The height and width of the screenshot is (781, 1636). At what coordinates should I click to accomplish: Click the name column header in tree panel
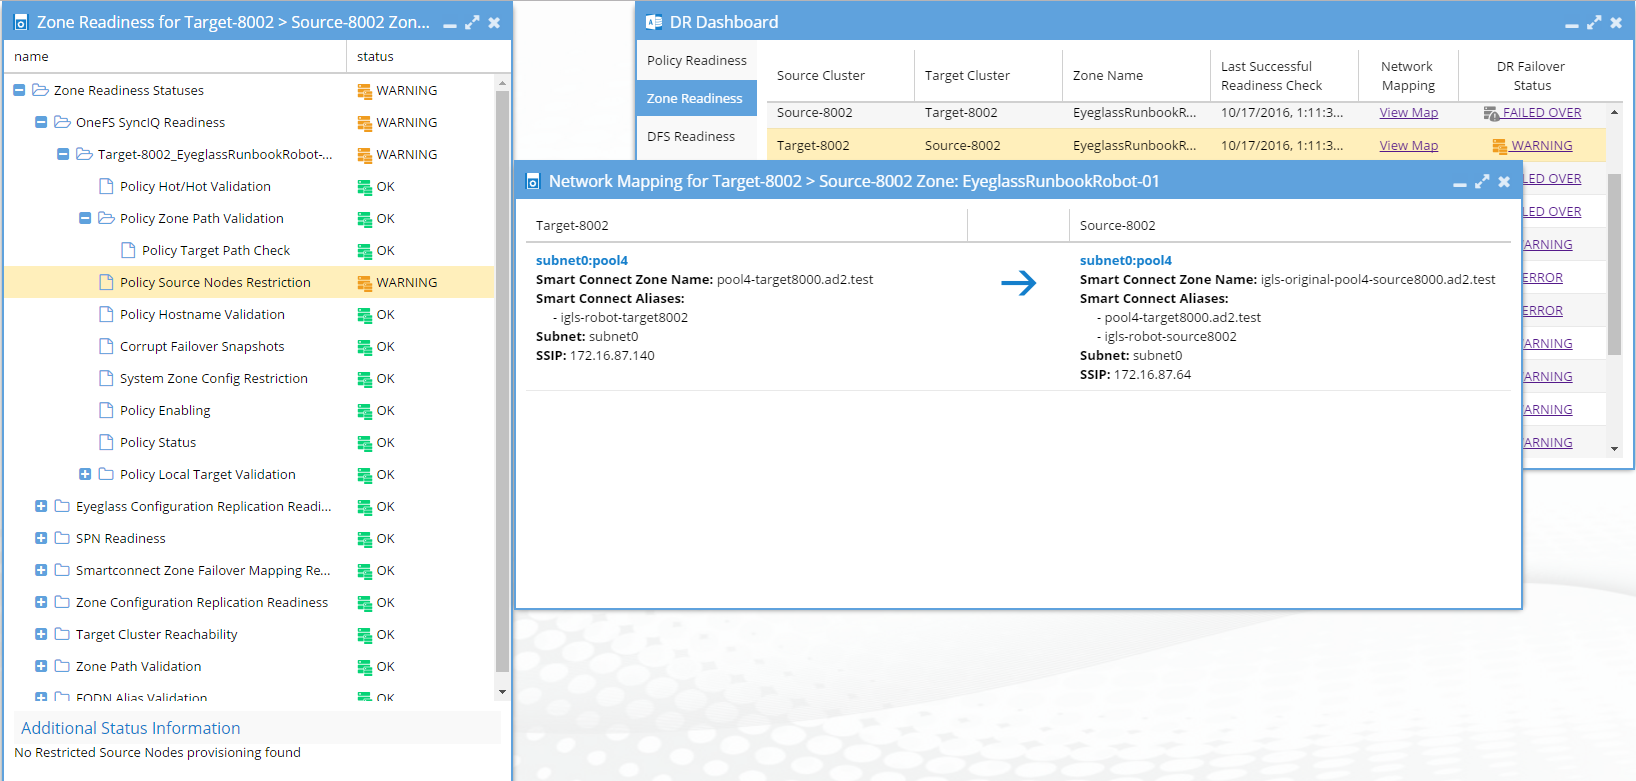pos(175,56)
